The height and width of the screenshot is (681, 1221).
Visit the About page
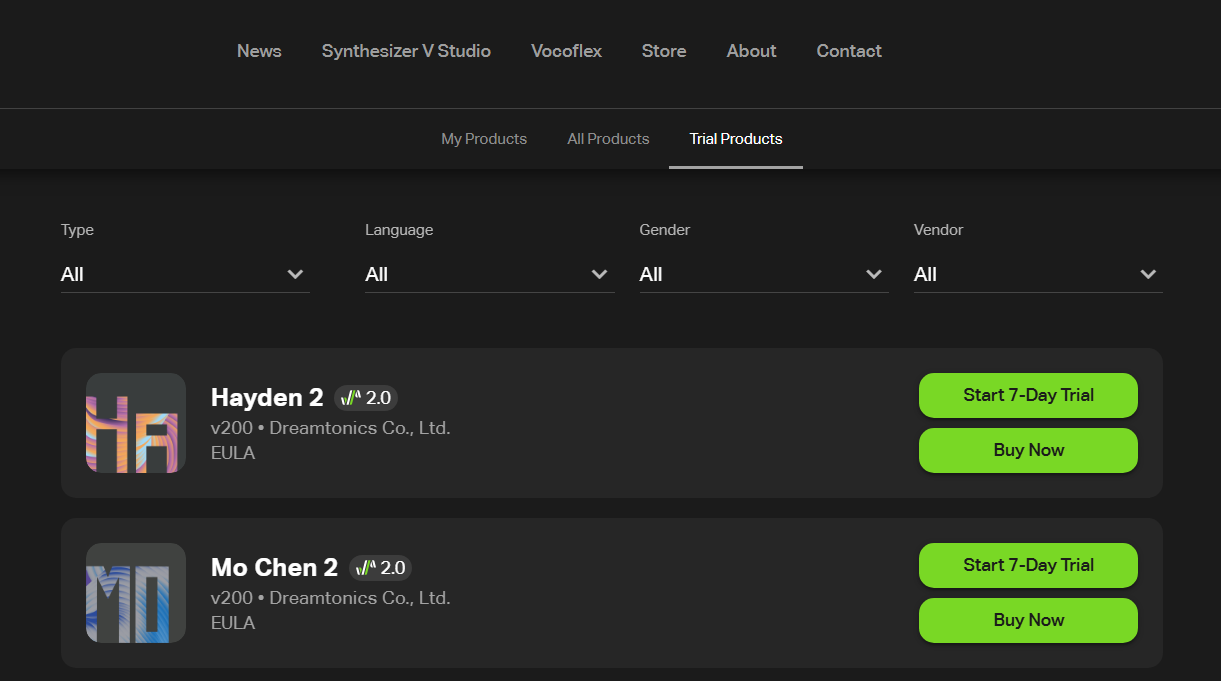click(x=752, y=51)
